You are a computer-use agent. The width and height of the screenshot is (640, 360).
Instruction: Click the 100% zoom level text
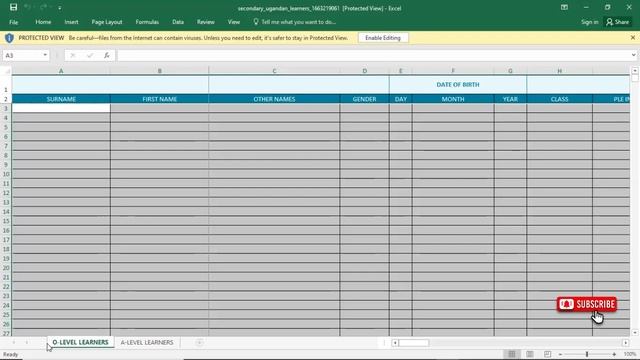click(x=630, y=354)
